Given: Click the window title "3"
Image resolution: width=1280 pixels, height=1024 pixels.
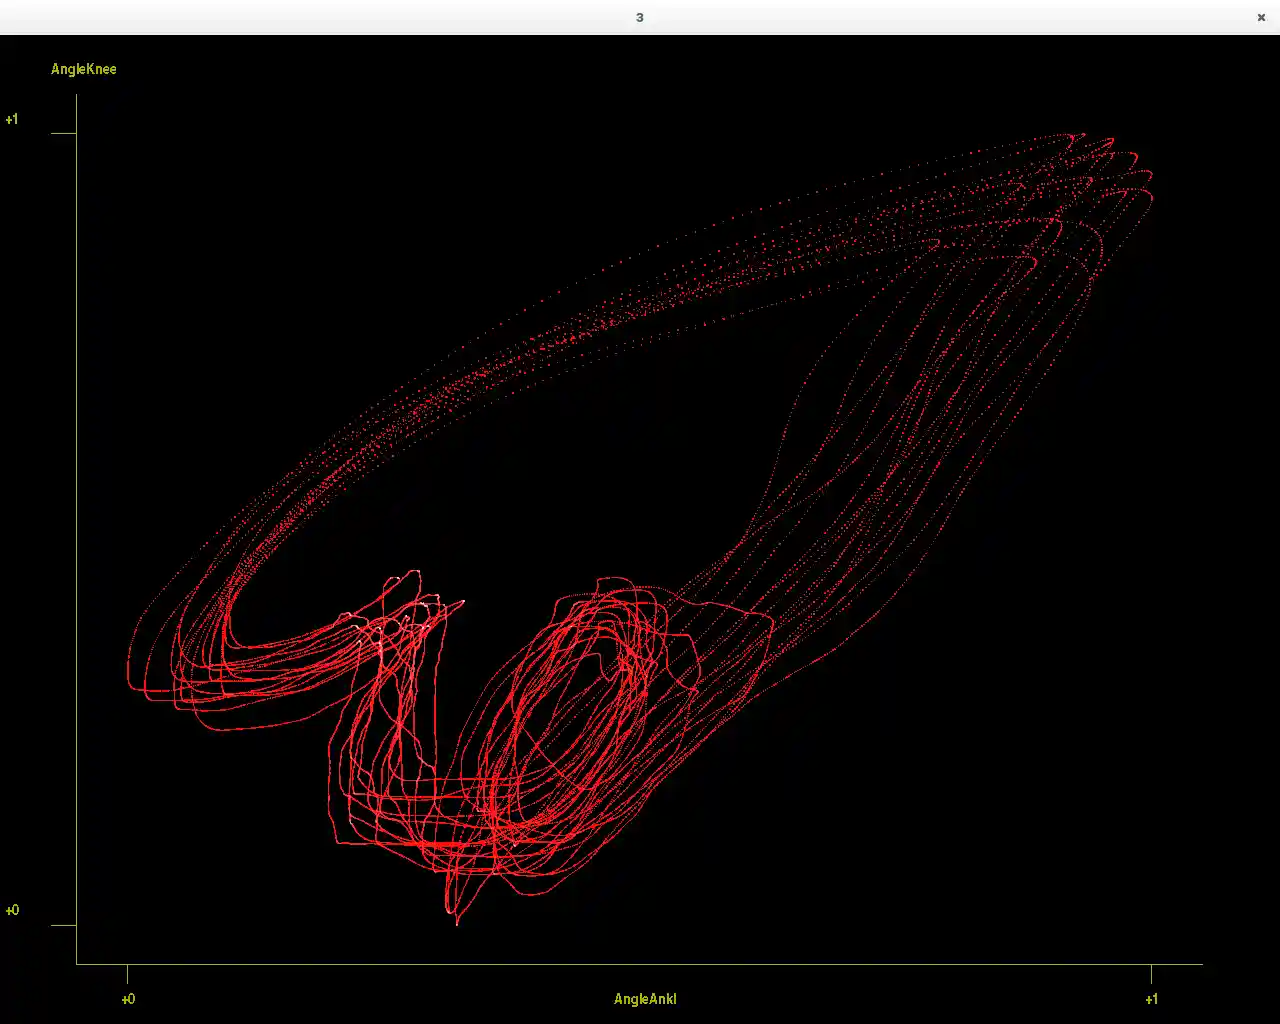Looking at the screenshot, I should (x=640, y=17).
